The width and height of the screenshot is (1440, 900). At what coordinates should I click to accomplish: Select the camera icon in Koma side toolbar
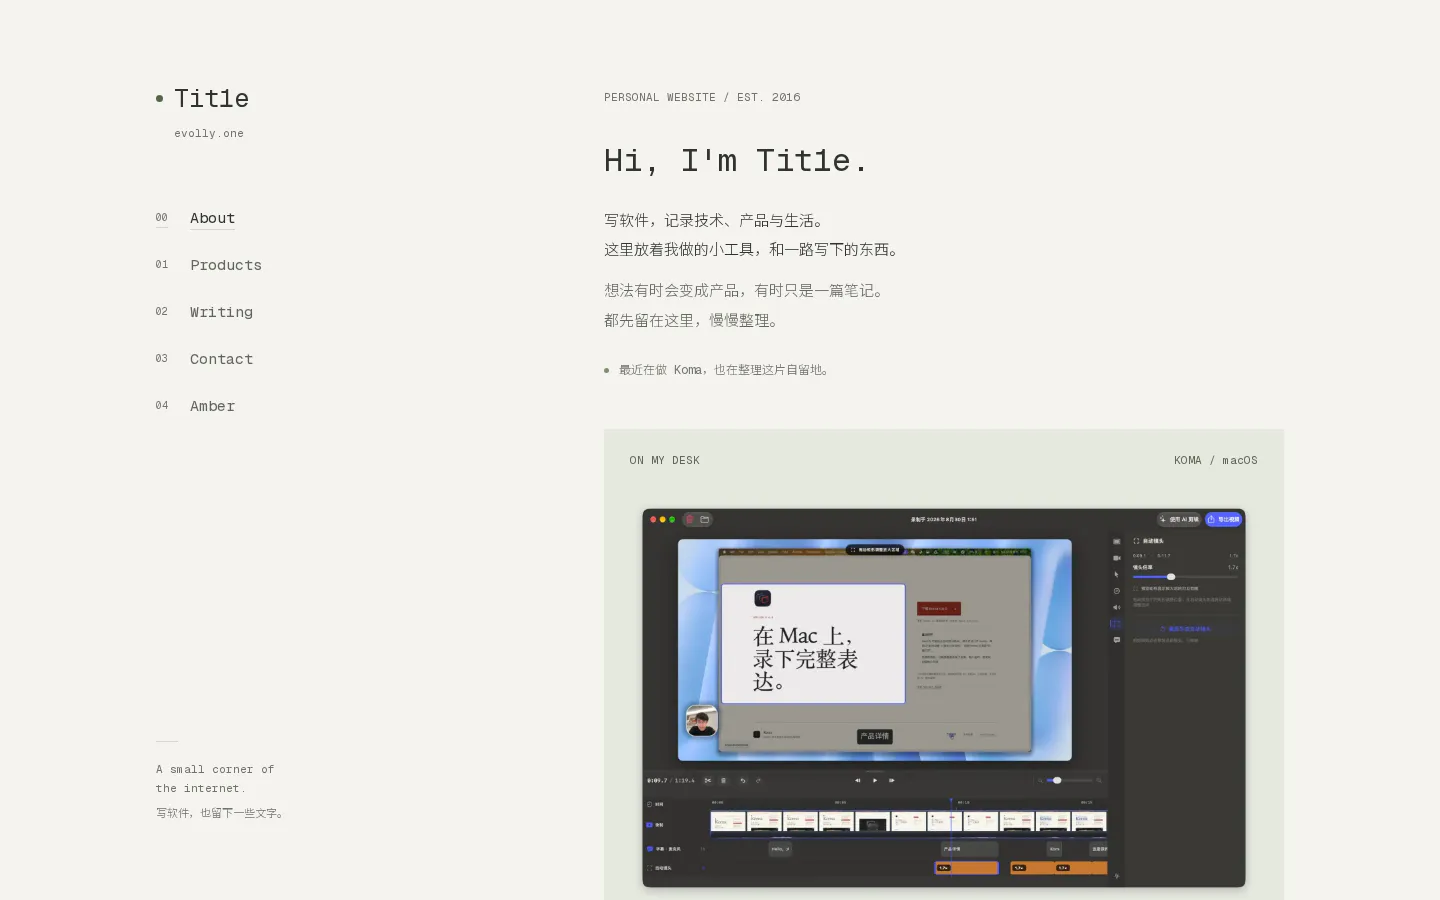(x=1117, y=558)
